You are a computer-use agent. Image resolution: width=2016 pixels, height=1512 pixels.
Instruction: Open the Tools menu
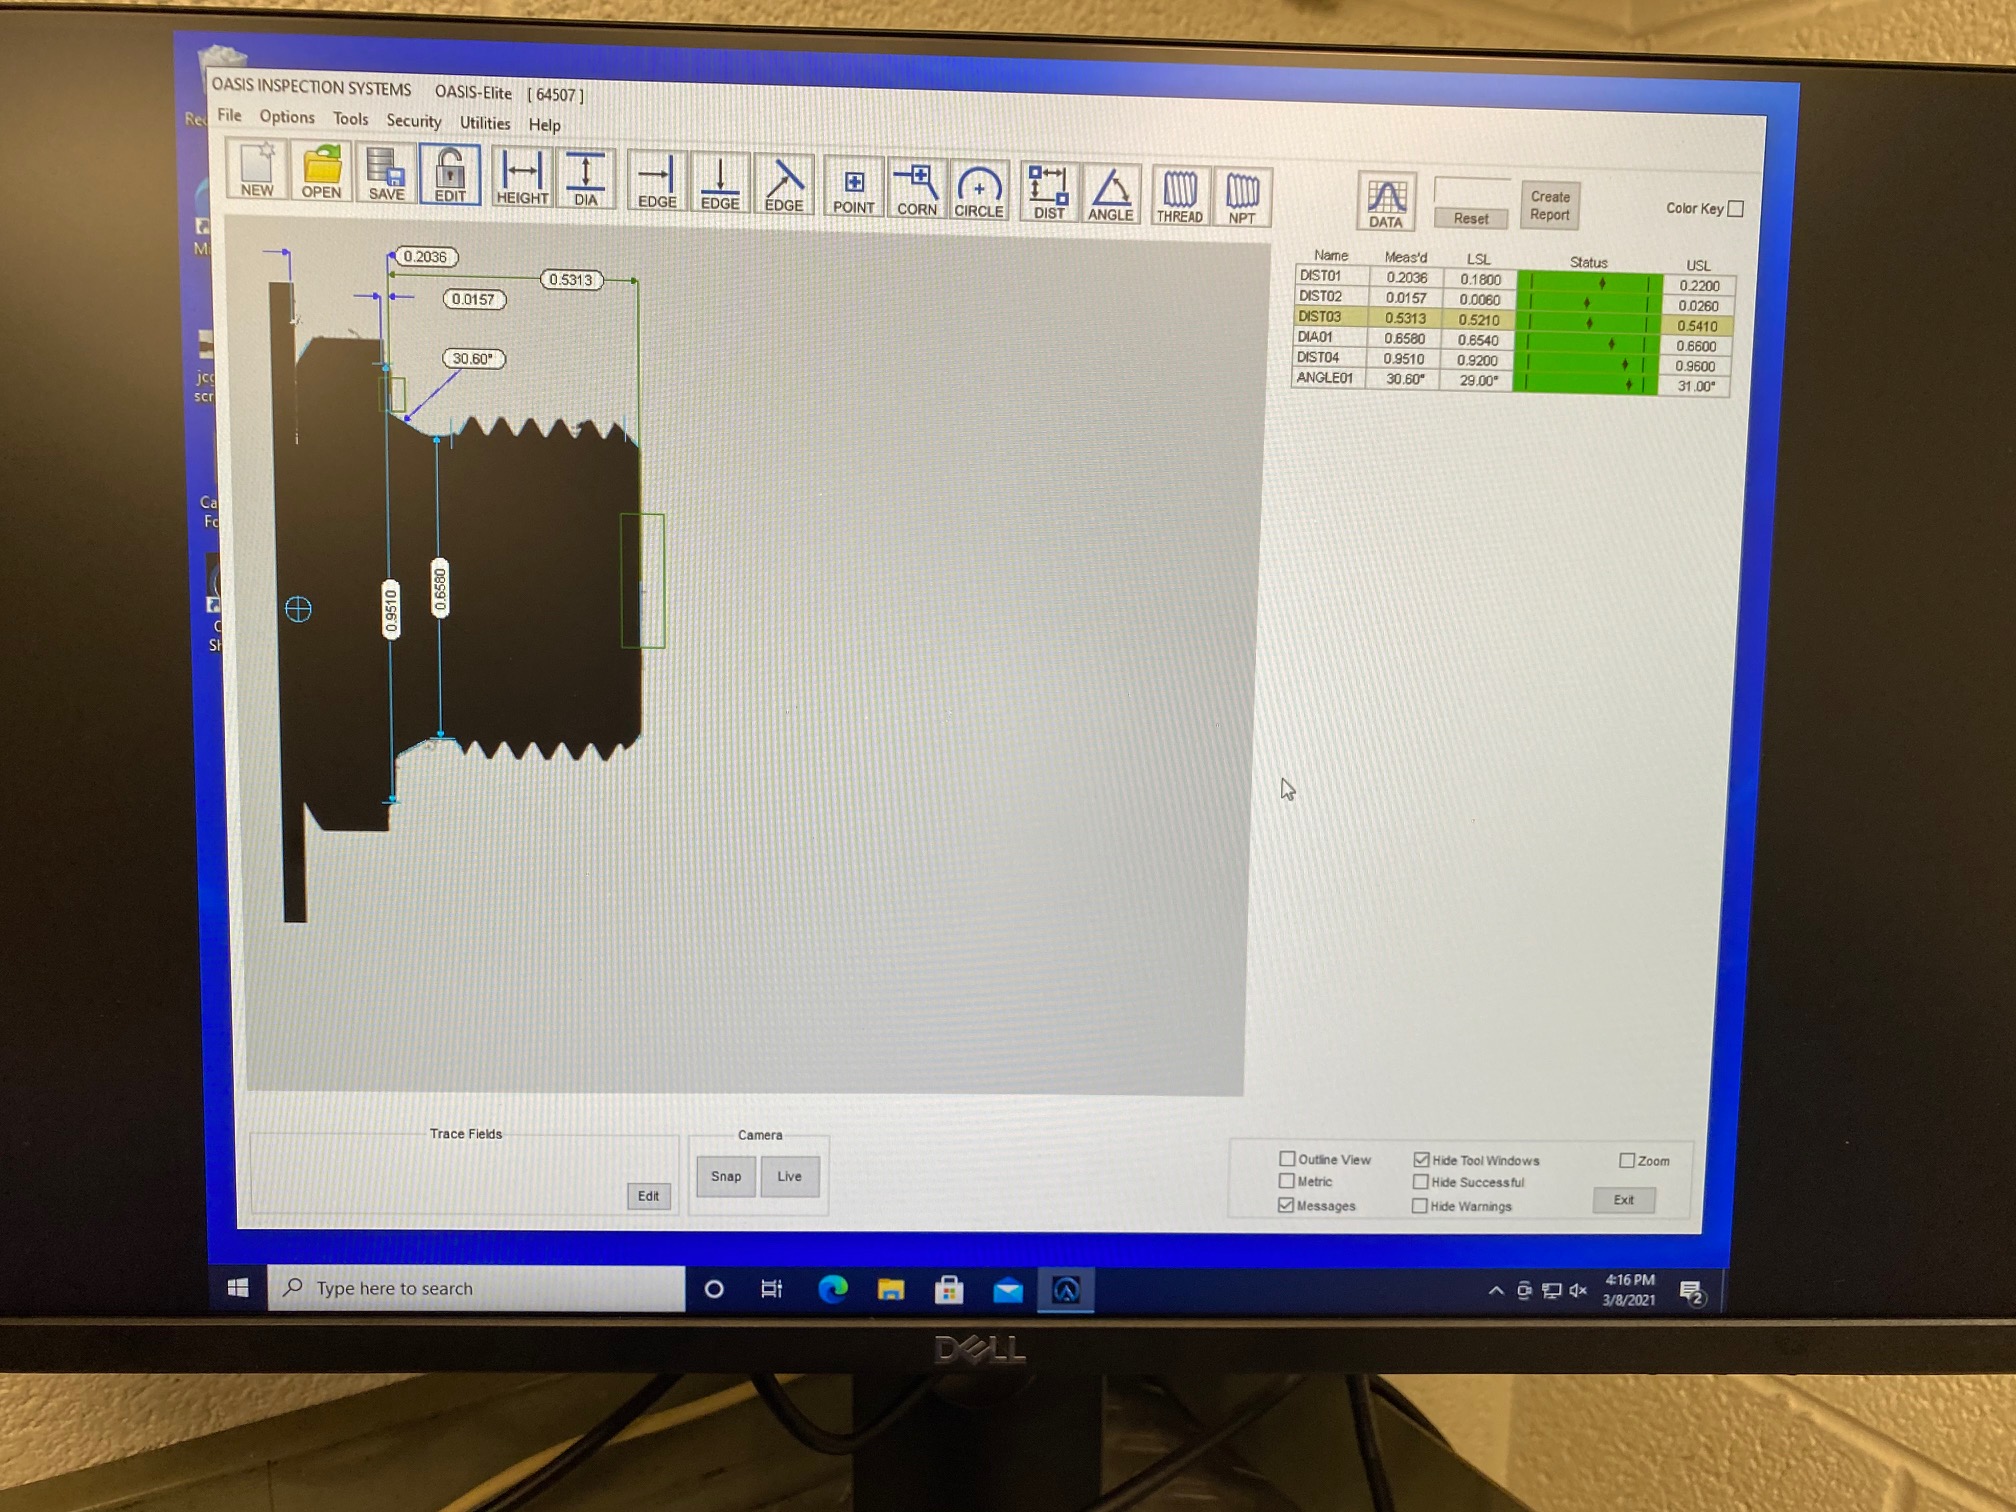tap(350, 119)
